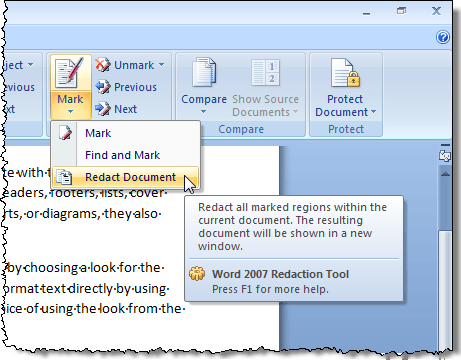Image resolution: width=461 pixels, height=360 pixels.
Task: Click the Previous label beside the Mark button
Action: (x=135, y=87)
